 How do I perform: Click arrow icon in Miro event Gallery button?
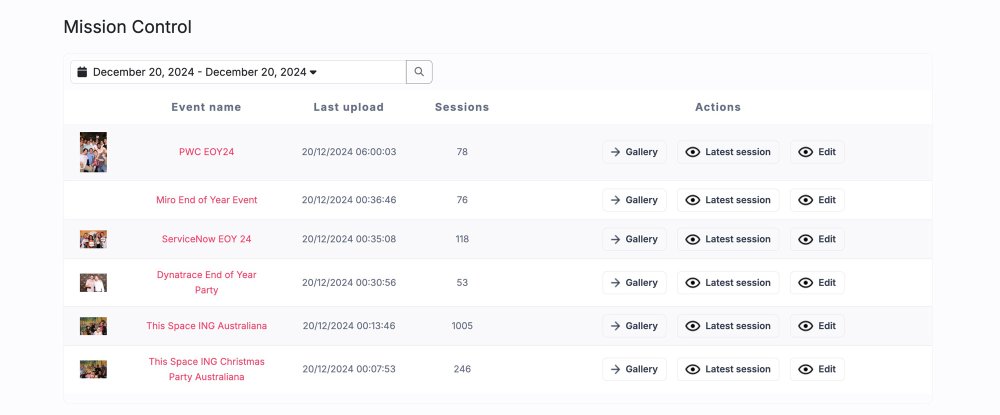click(x=616, y=200)
